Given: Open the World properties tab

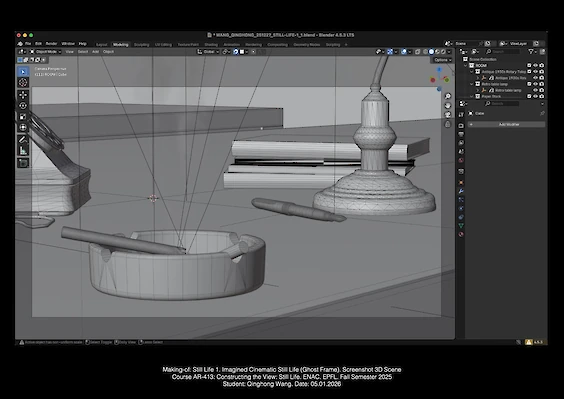Looking at the screenshot, I should [x=461, y=160].
